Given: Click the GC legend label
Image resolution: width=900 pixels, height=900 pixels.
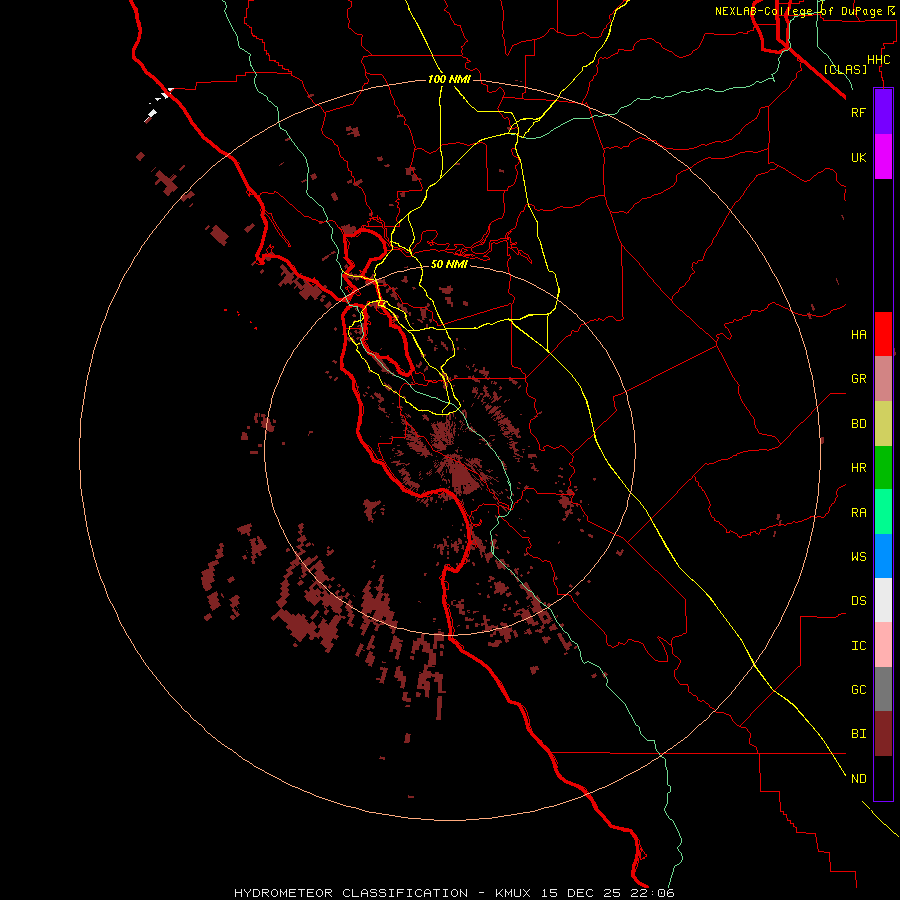Looking at the screenshot, I should [x=858, y=690].
